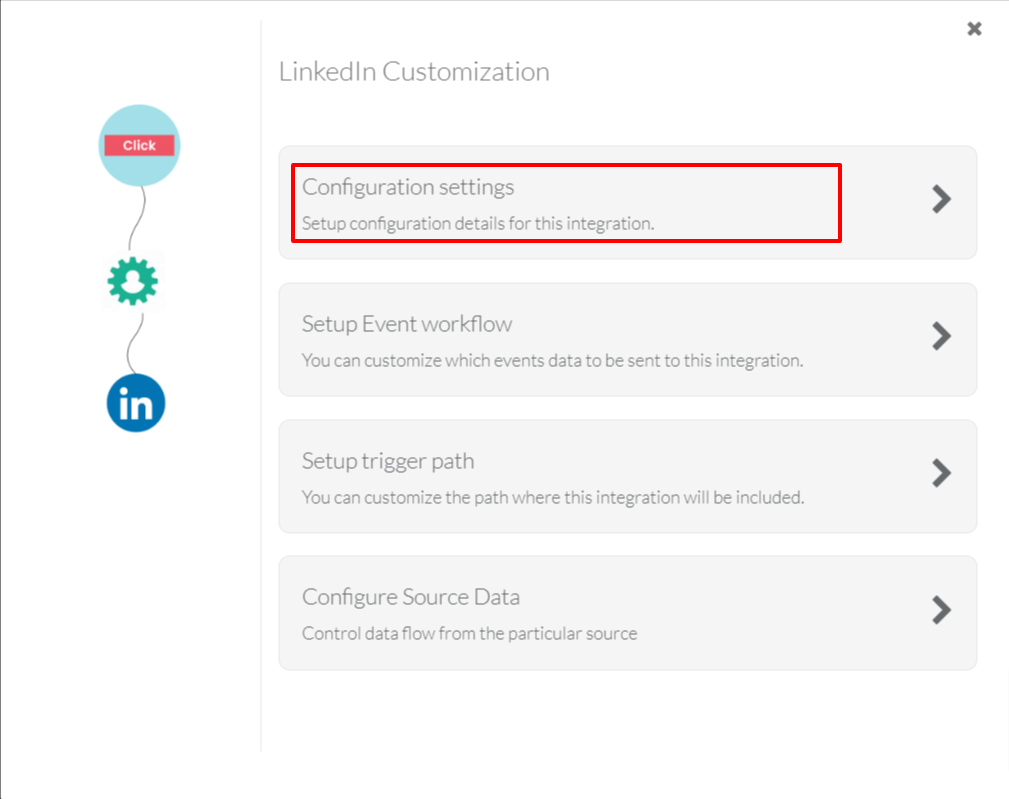Click the Configure Source Data chevron arrow
Viewport: 1009px width, 799px height.
pos(941,609)
